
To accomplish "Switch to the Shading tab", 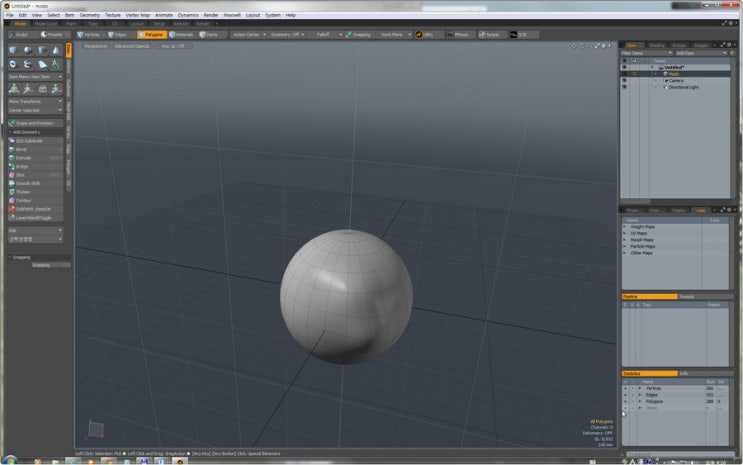I will pyautogui.click(x=657, y=46).
